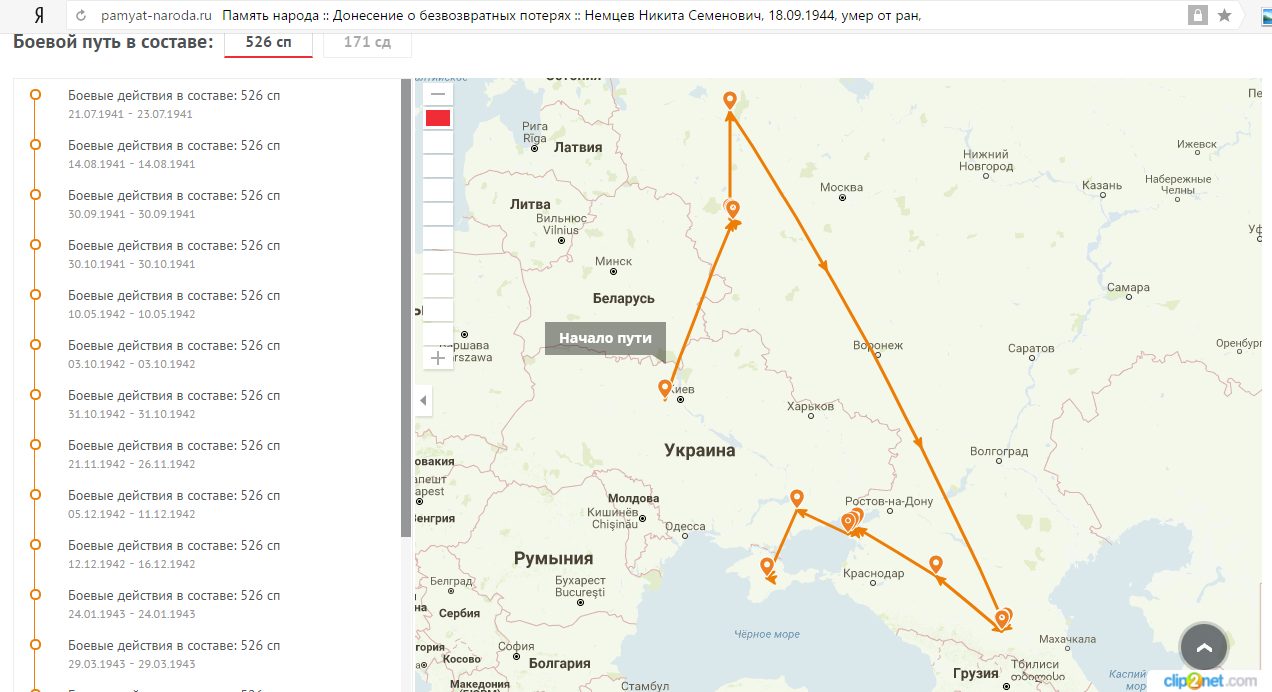Open the 21.11.1942 - 26.11.1942 combat entry
The image size is (1272, 692).
coord(174,454)
